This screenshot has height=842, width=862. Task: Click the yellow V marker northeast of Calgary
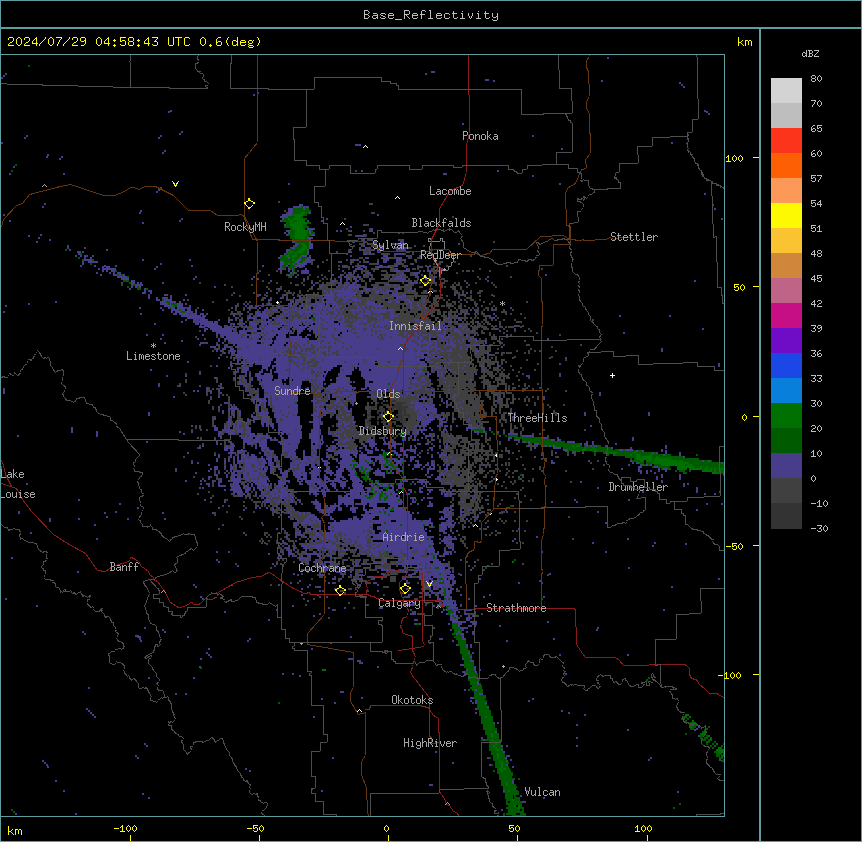(429, 584)
